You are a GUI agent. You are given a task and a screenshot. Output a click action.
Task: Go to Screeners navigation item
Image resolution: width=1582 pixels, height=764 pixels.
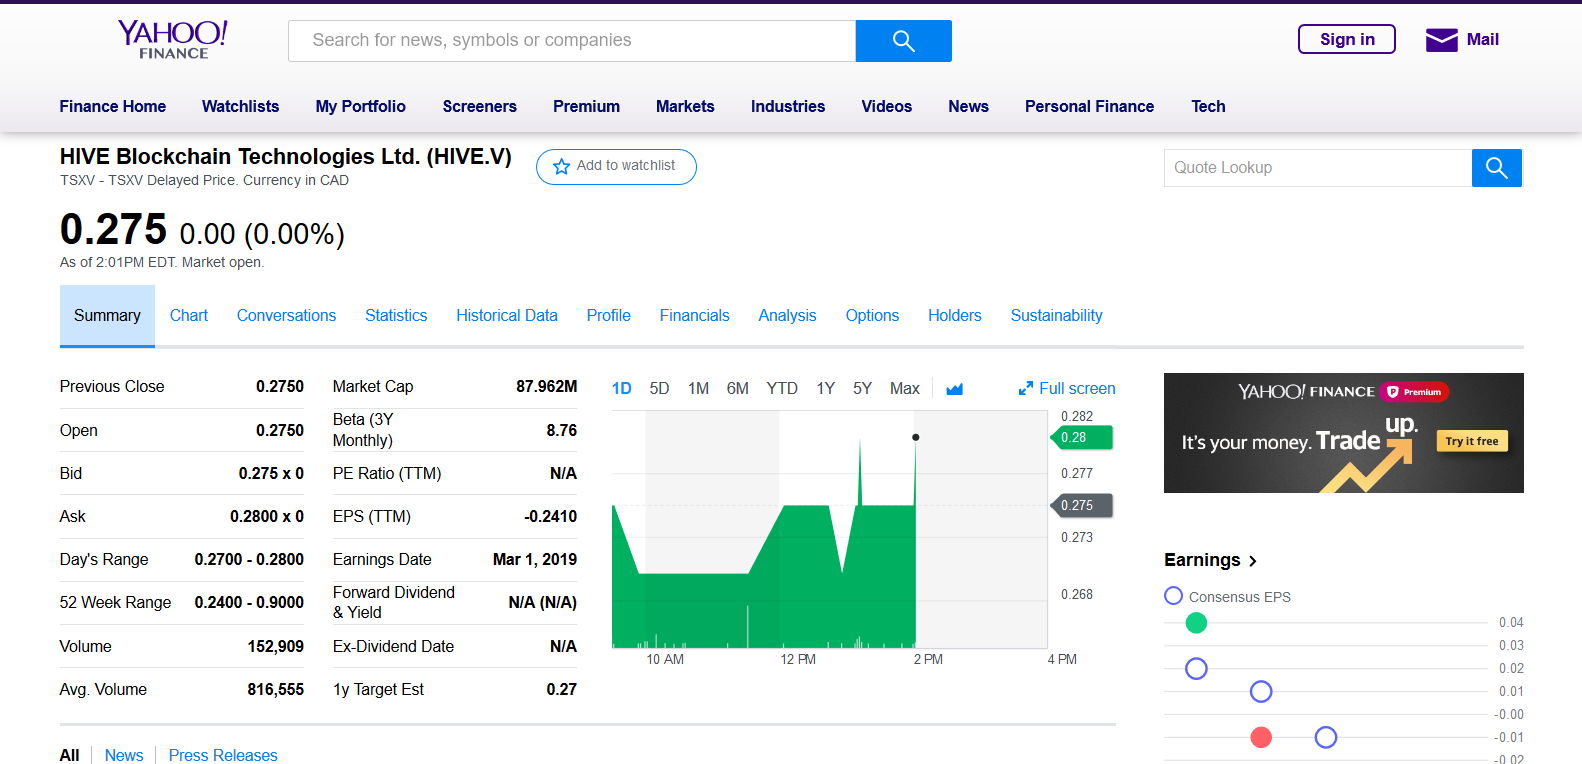[x=480, y=106]
